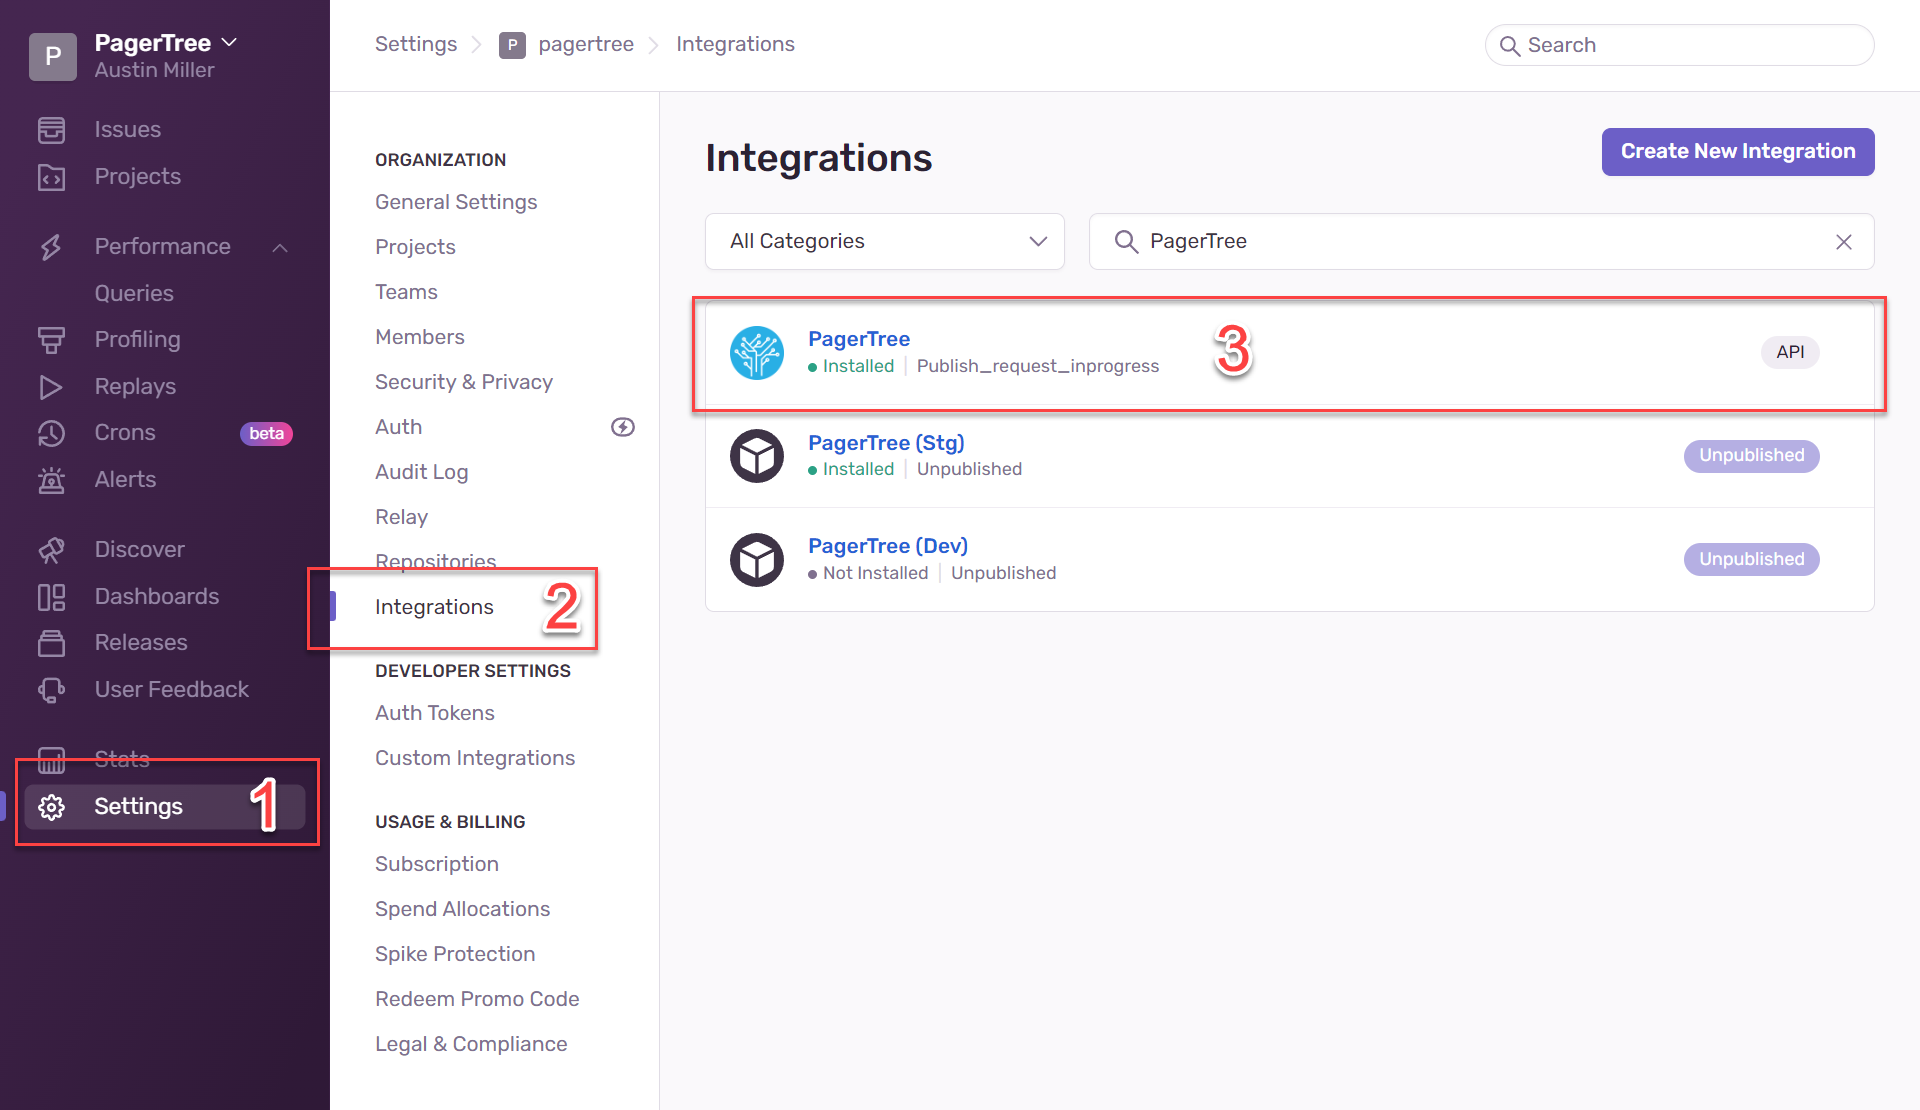Collapse the Performance section chevron
This screenshot has height=1110, width=1920.
tap(280, 246)
